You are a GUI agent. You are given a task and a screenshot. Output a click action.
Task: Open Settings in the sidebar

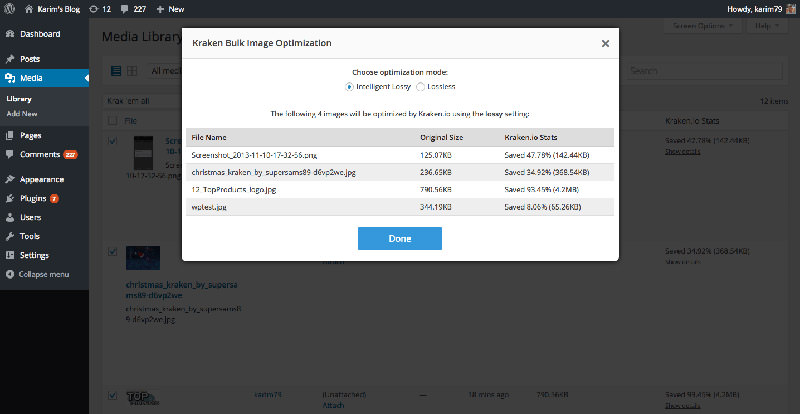click(x=34, y=255)
